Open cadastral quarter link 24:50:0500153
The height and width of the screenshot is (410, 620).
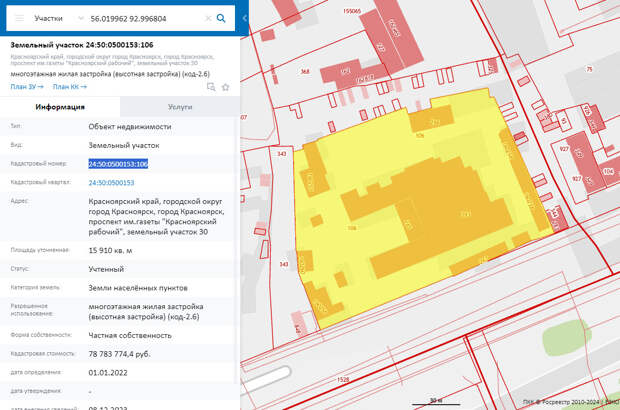tap(111, 183)
